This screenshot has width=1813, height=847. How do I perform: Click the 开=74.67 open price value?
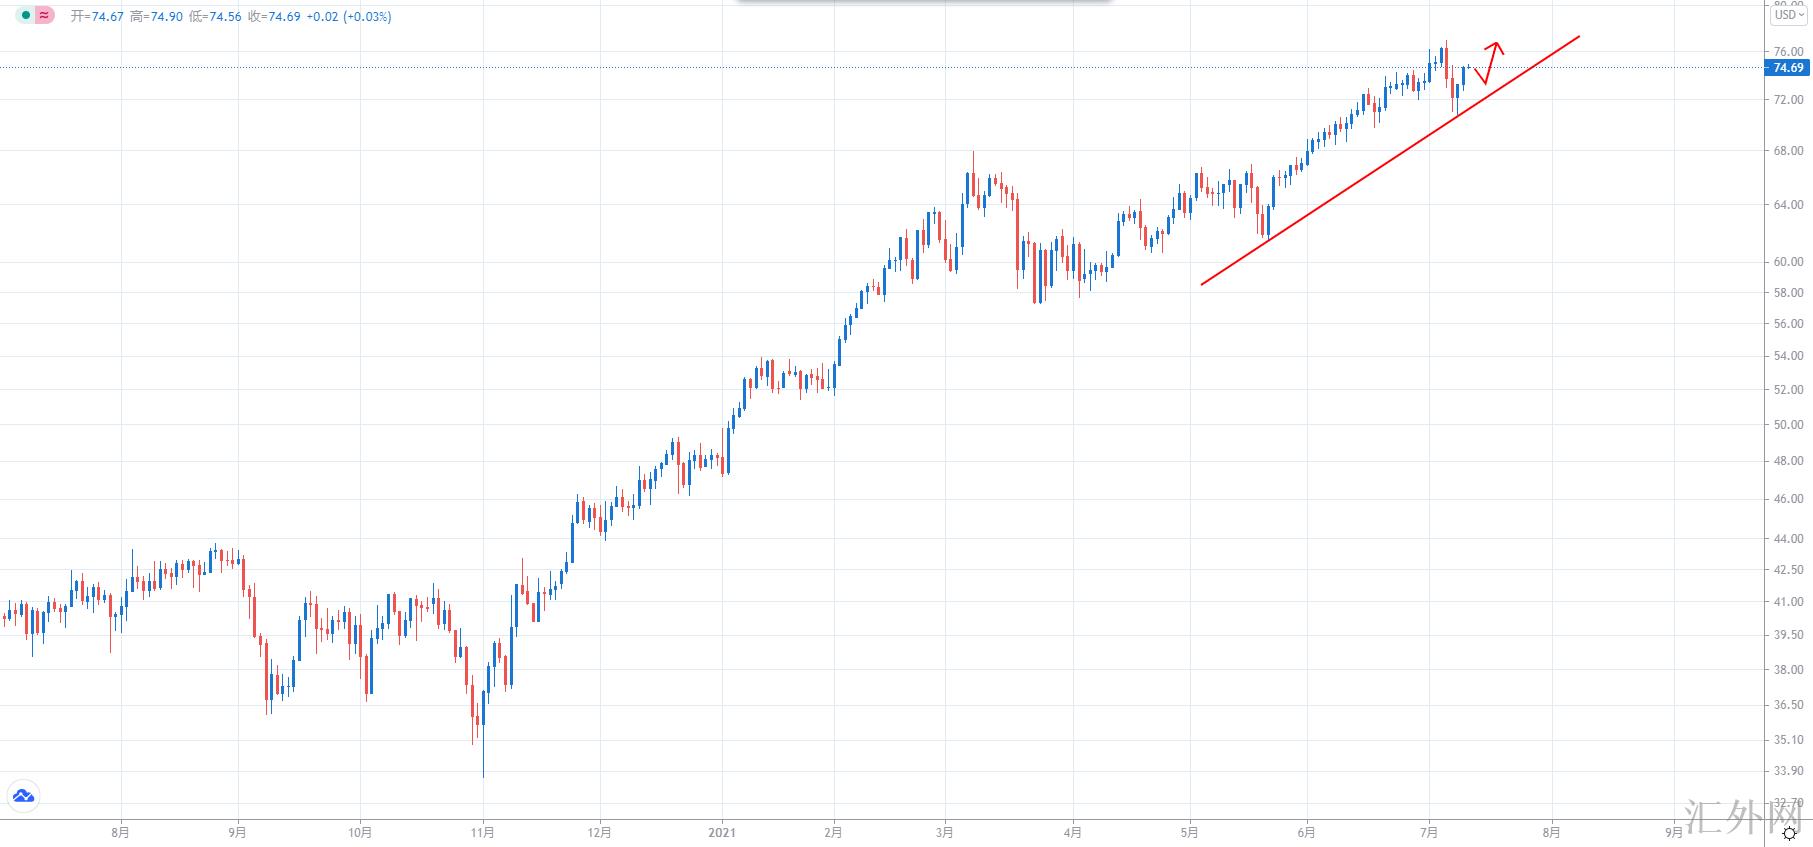pyautogui.click(x=97, y=17)
